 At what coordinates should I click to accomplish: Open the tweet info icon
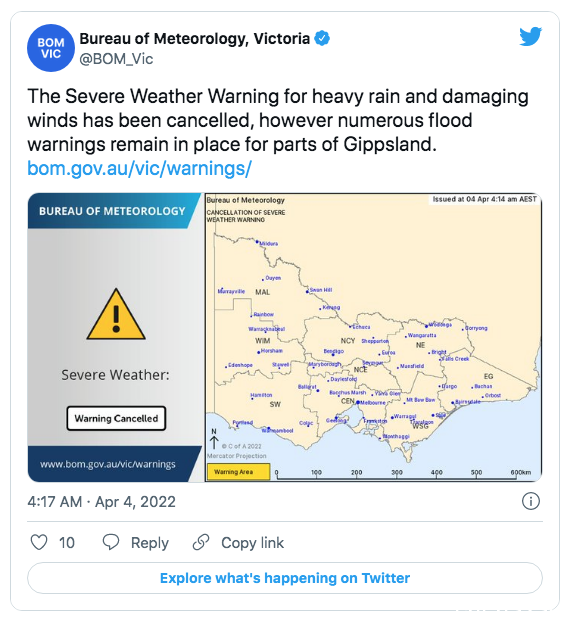[531, 501]
